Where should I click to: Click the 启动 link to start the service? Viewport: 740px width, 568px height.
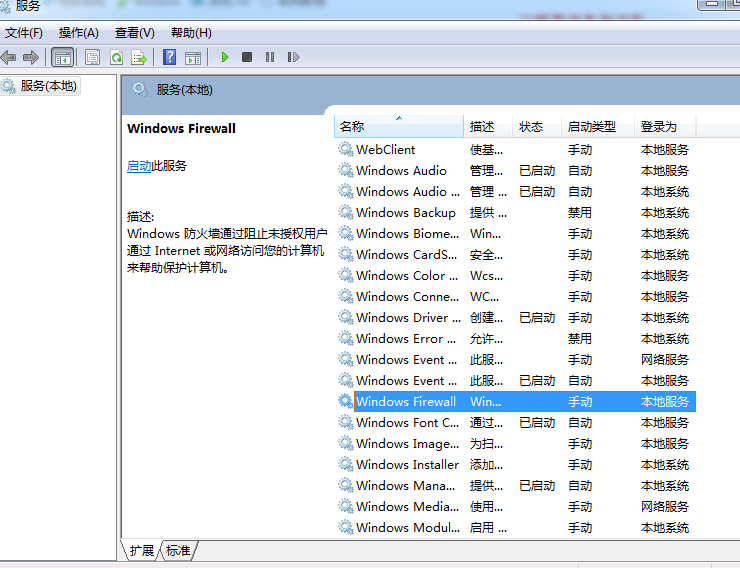click(139, 166)
